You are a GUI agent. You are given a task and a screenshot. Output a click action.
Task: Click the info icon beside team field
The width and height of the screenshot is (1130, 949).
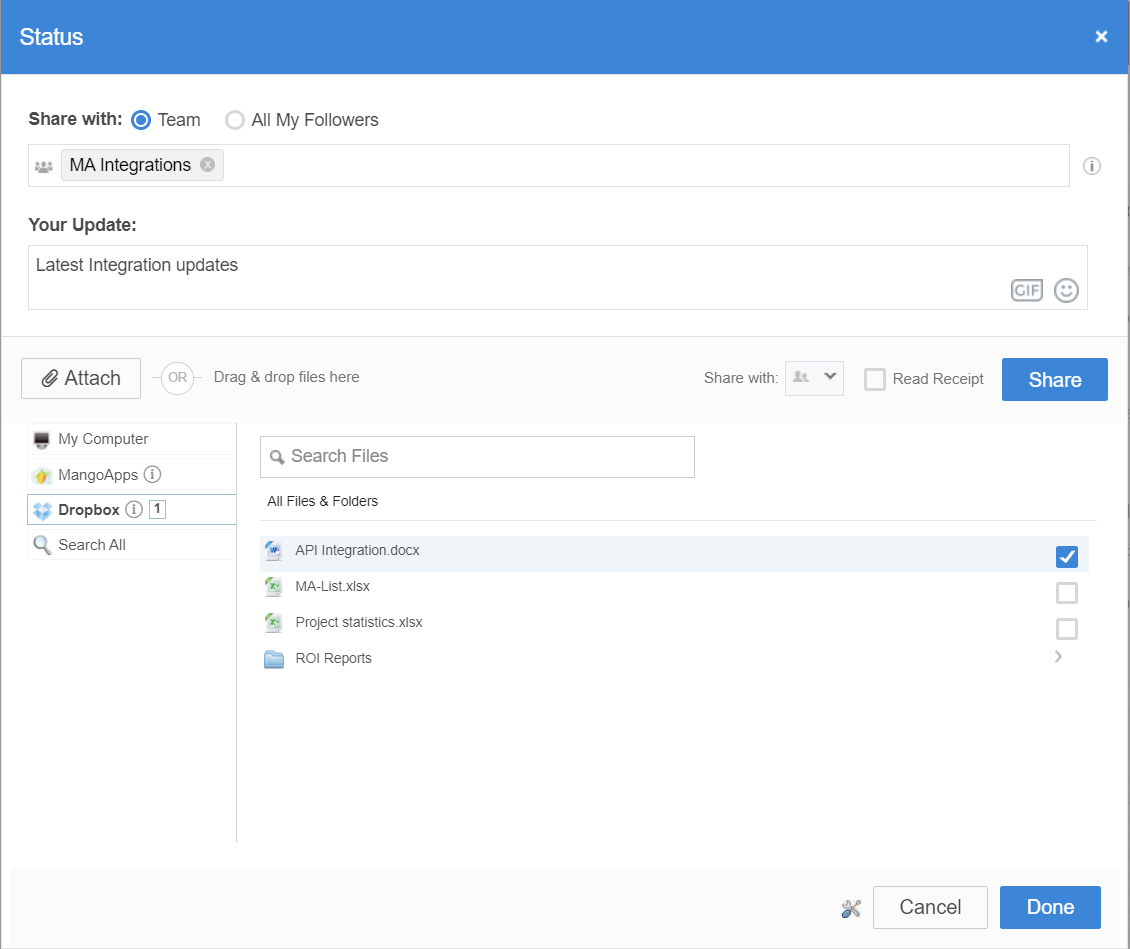pyautogui.click(x=1092, y=166)
